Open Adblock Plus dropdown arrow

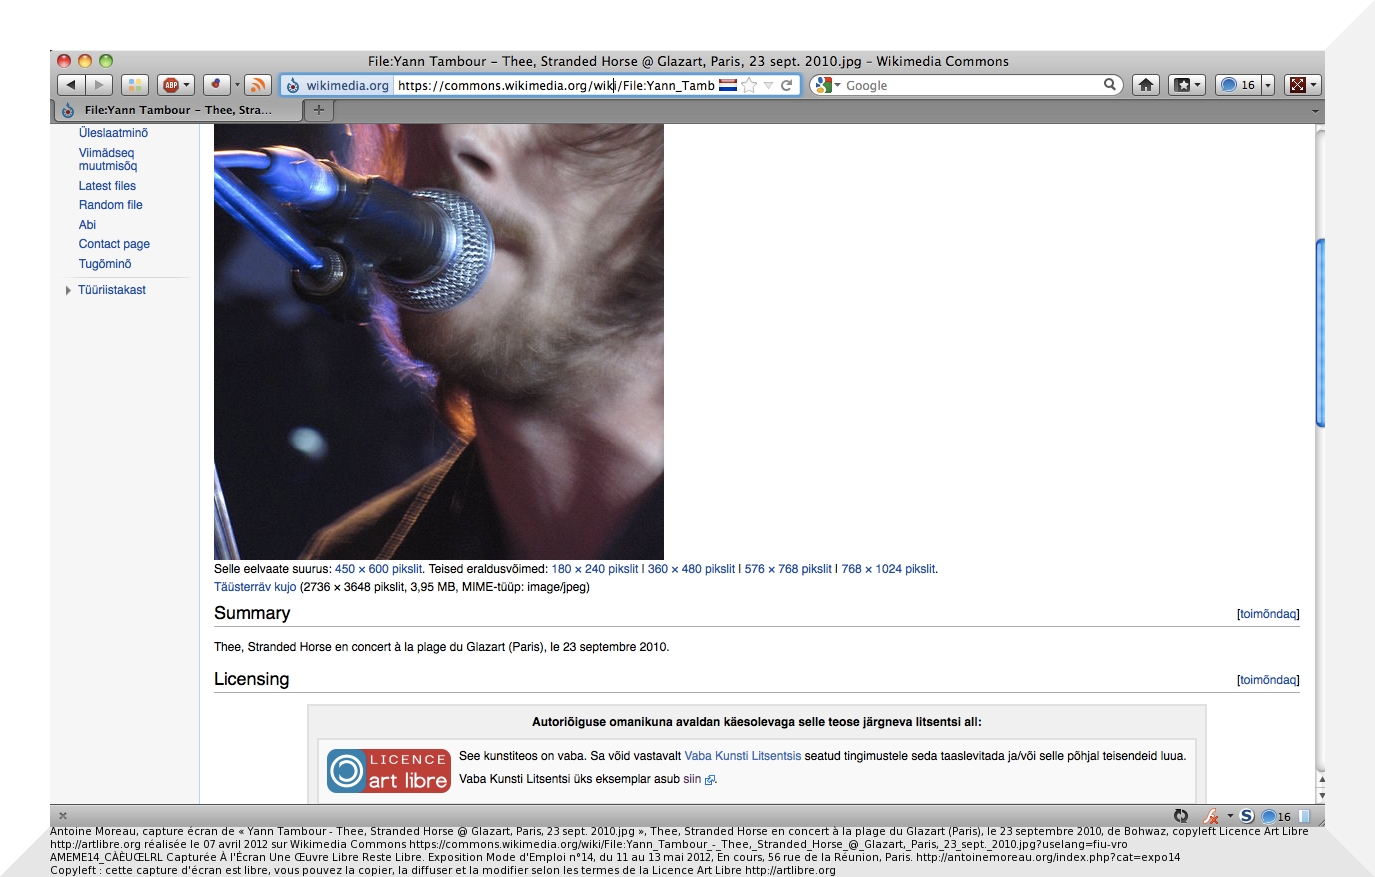[187, 85]
